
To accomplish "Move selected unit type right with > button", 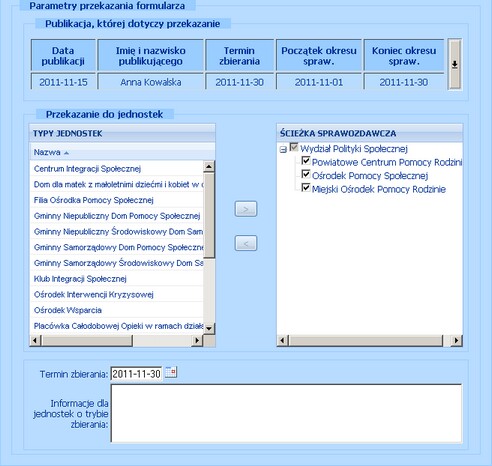I will [246, 209].
